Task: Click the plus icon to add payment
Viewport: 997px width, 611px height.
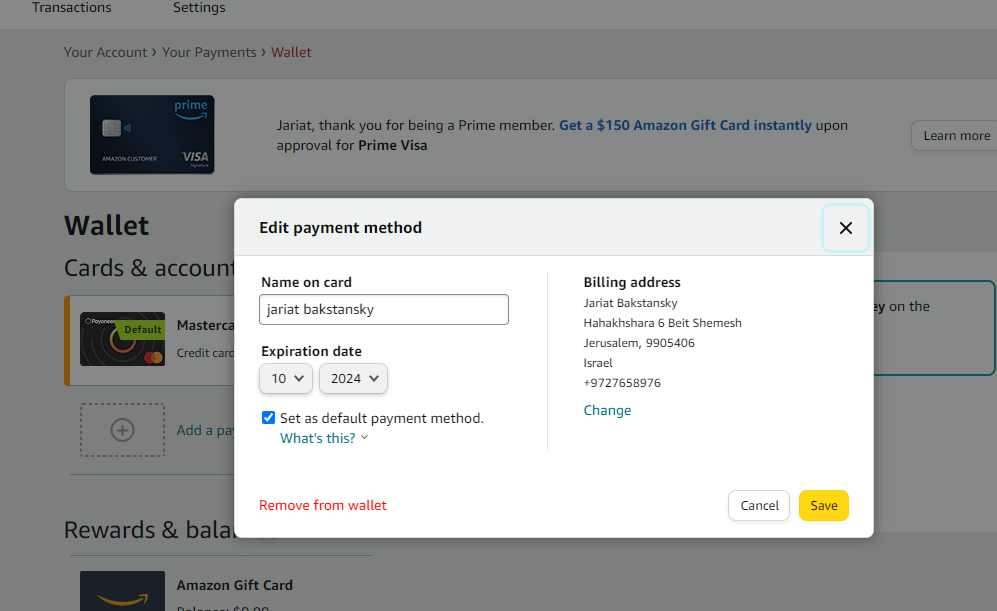Action: point(122,430)
